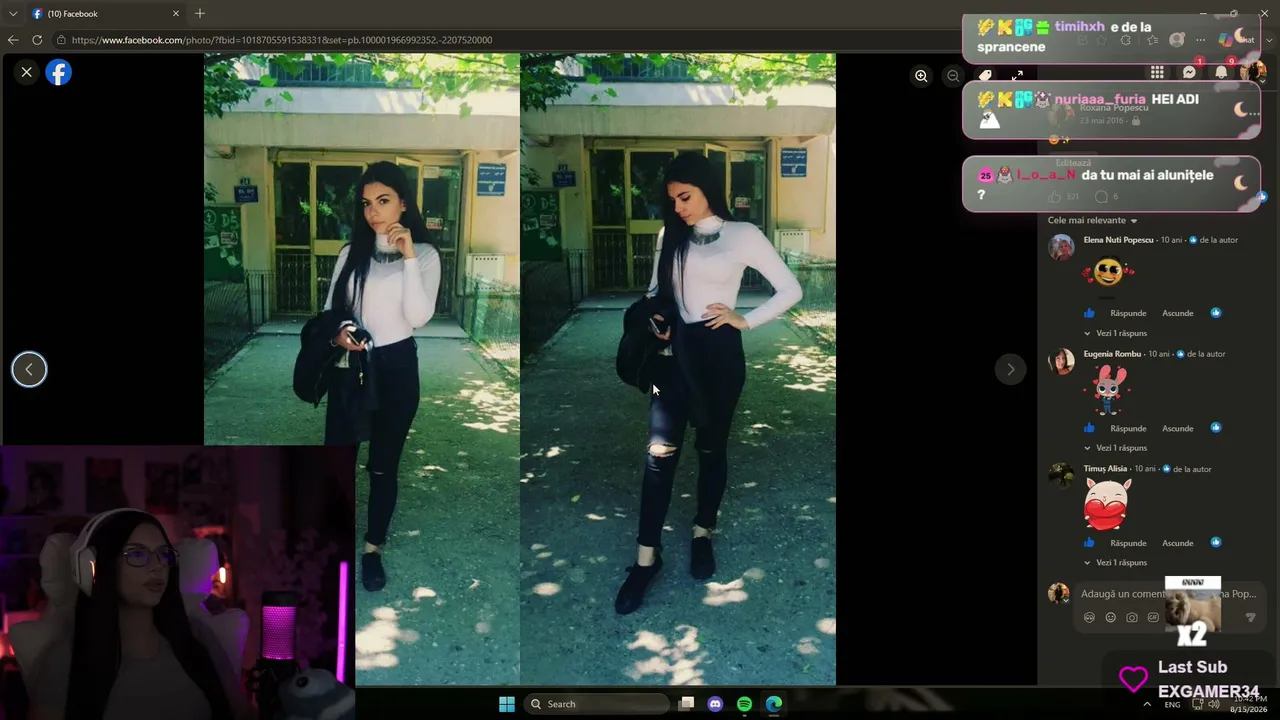Expand the Cele mai relevante comment filter
Screen dimensions: 1280x720
pos(1092,220)
